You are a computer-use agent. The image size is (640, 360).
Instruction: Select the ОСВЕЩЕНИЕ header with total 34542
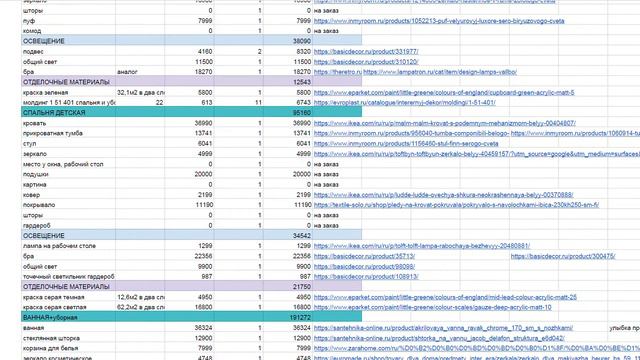pyautogui.click(x=68, y=236)
